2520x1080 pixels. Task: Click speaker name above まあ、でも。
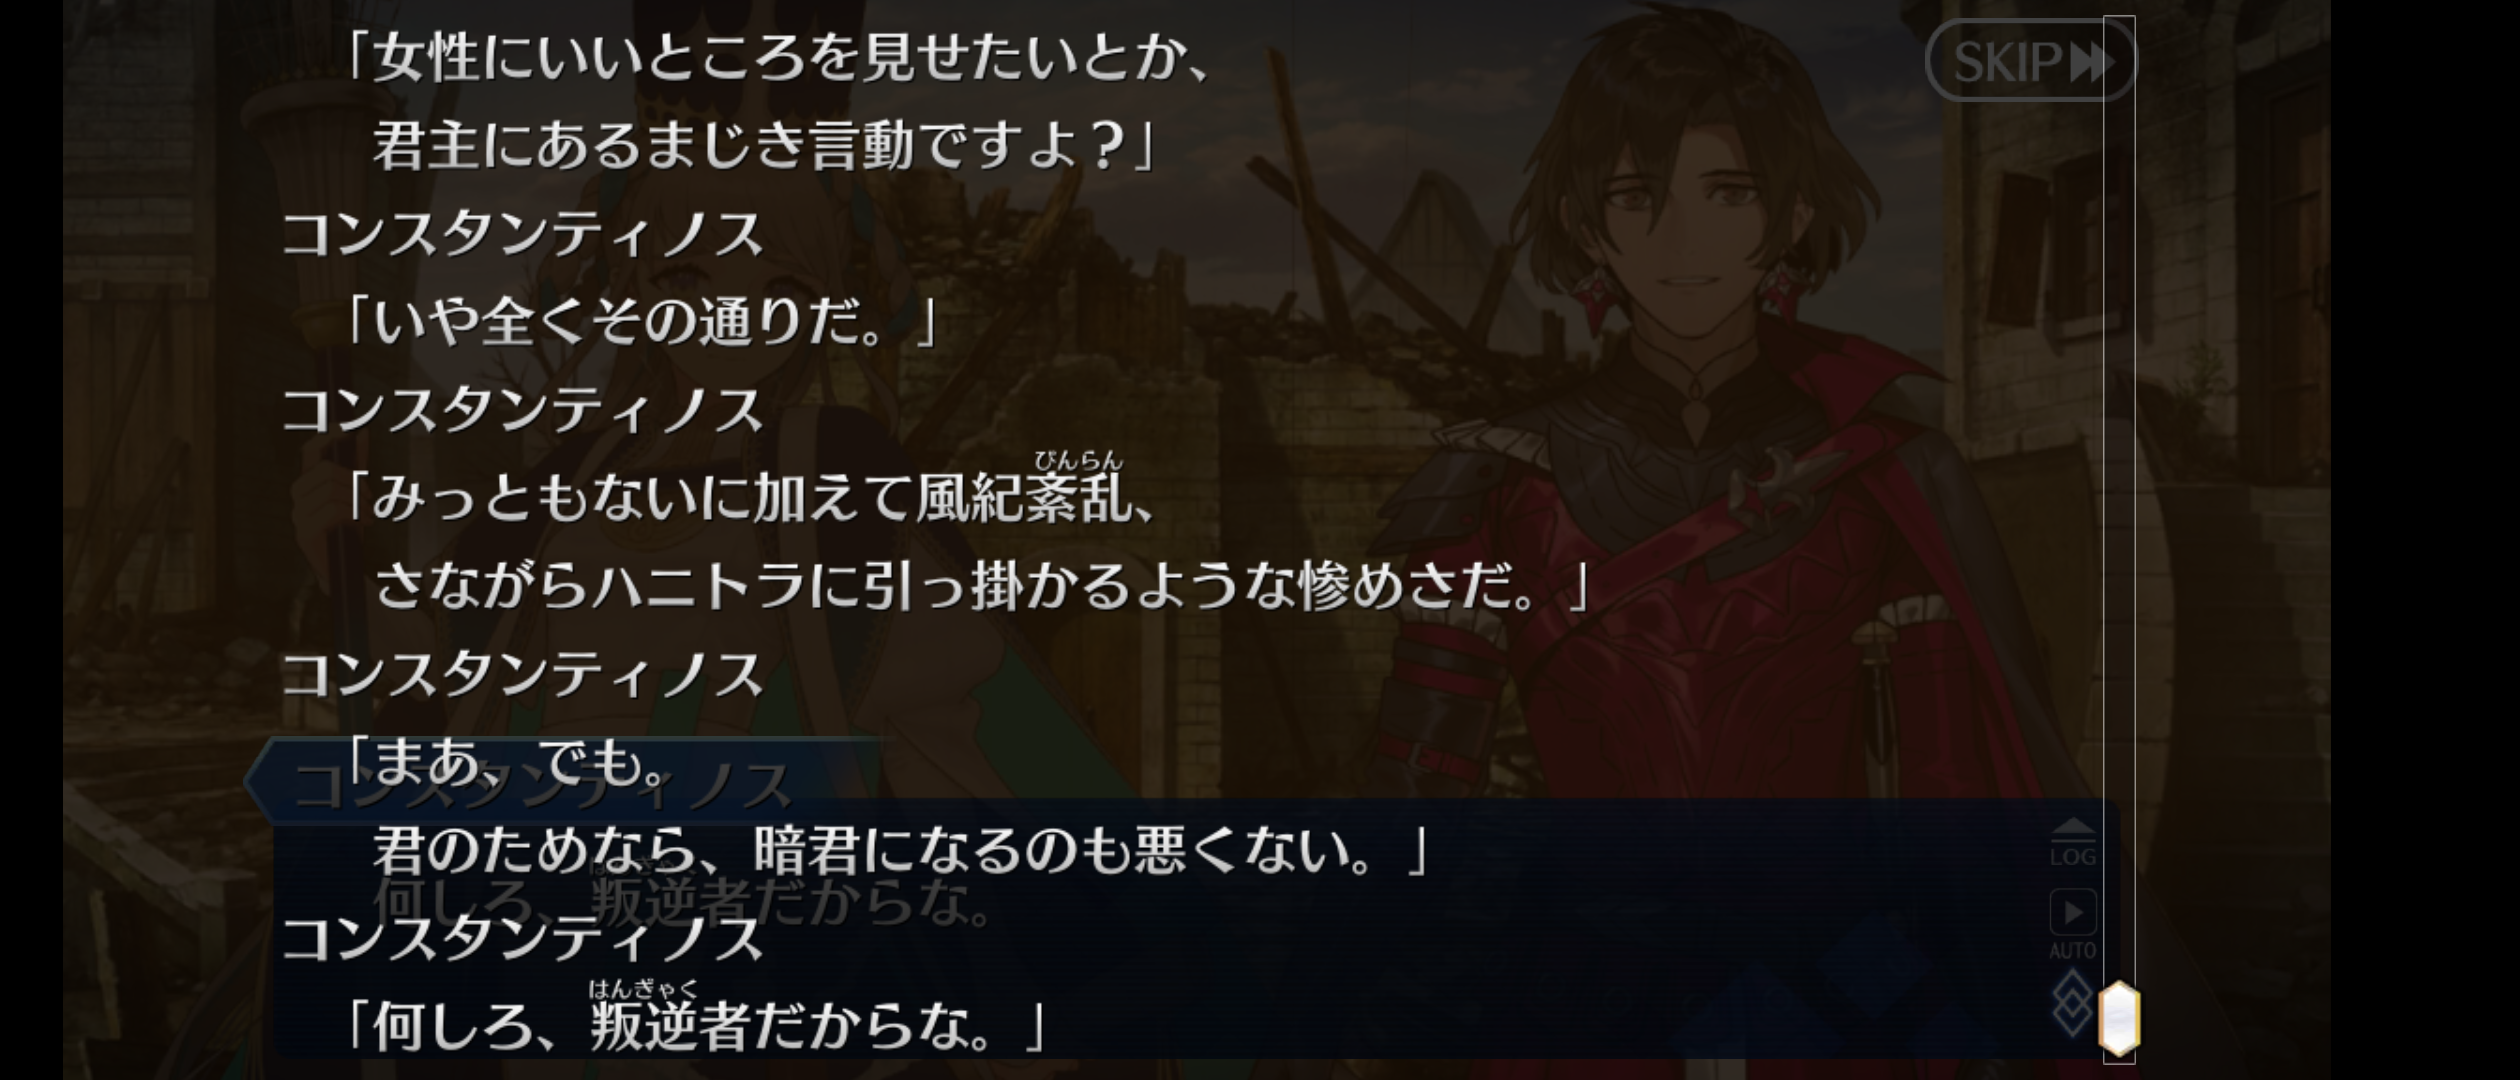coord(523,674)
